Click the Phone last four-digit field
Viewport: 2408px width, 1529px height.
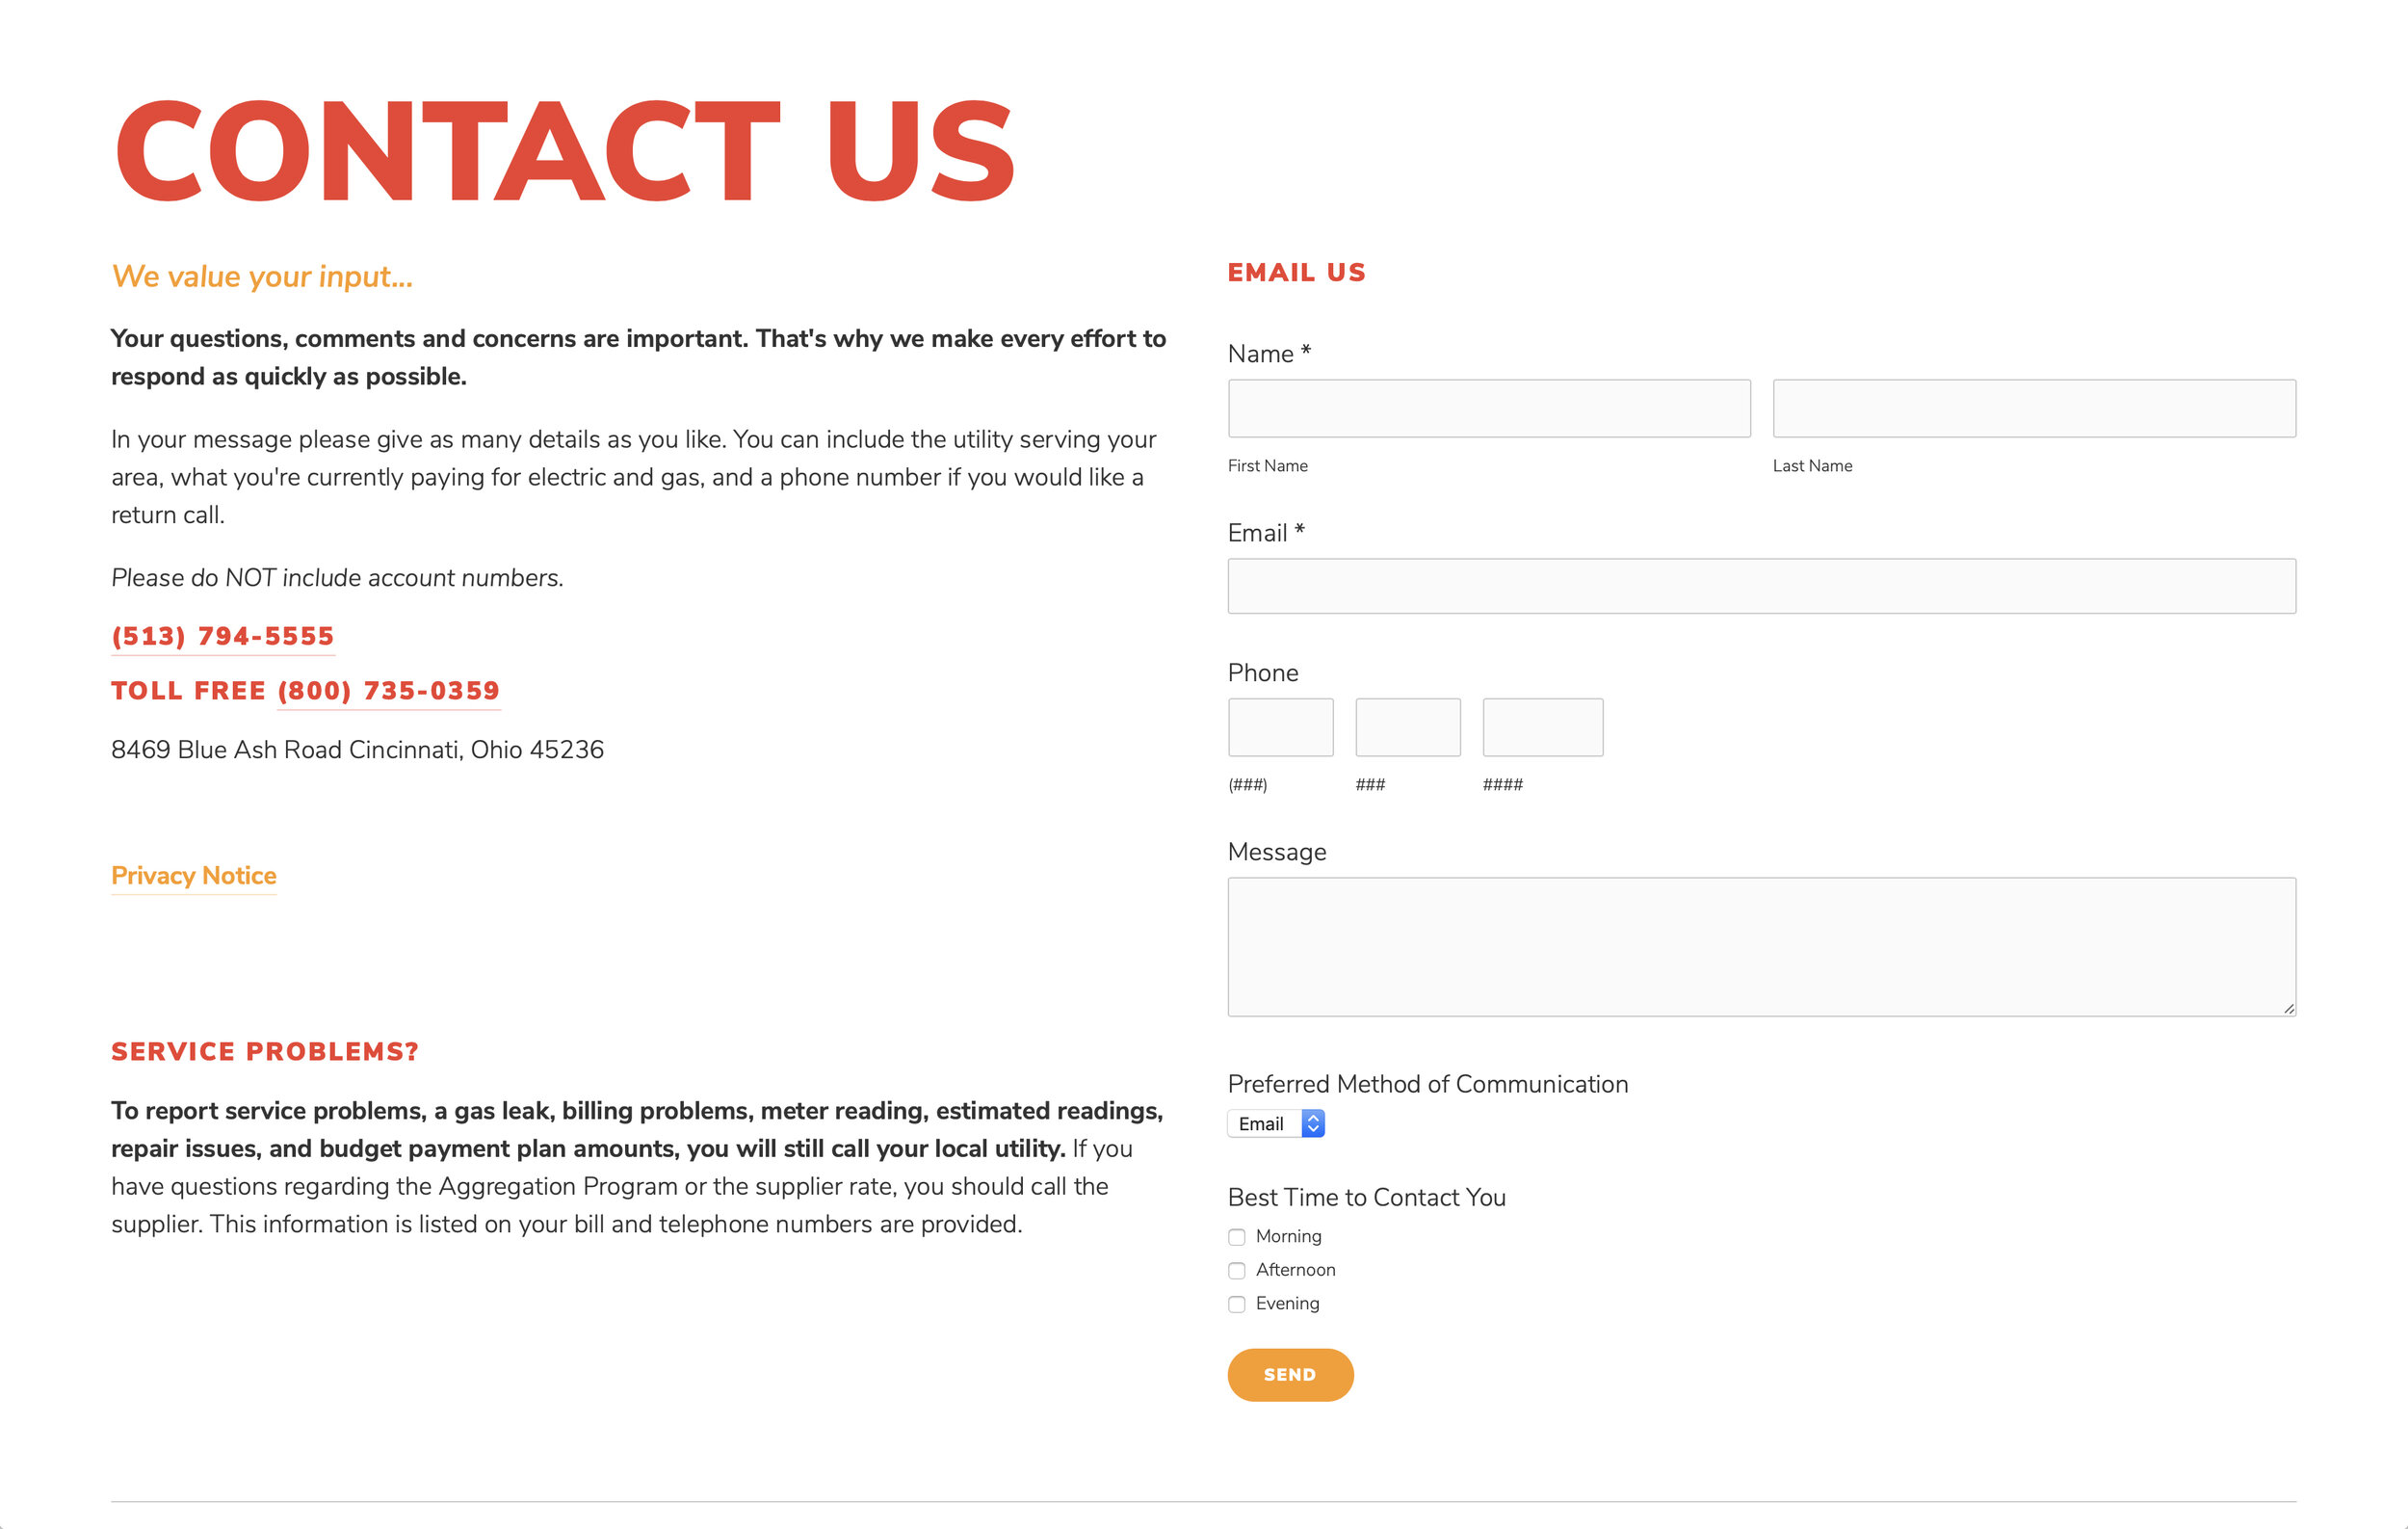click(x=1543, y=726)
